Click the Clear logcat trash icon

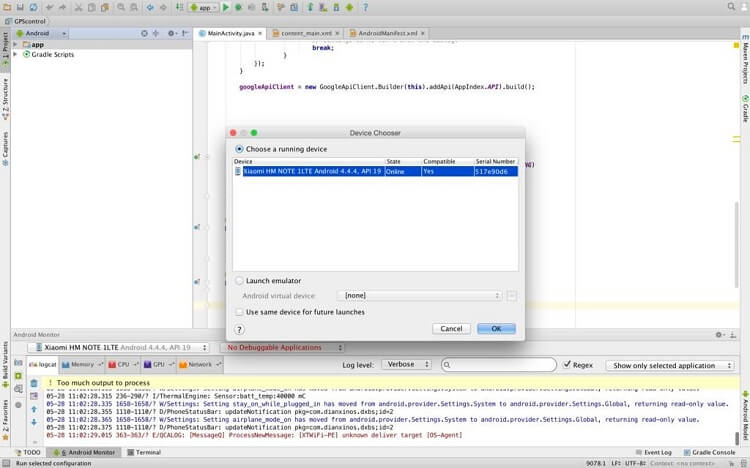(34, 383)
